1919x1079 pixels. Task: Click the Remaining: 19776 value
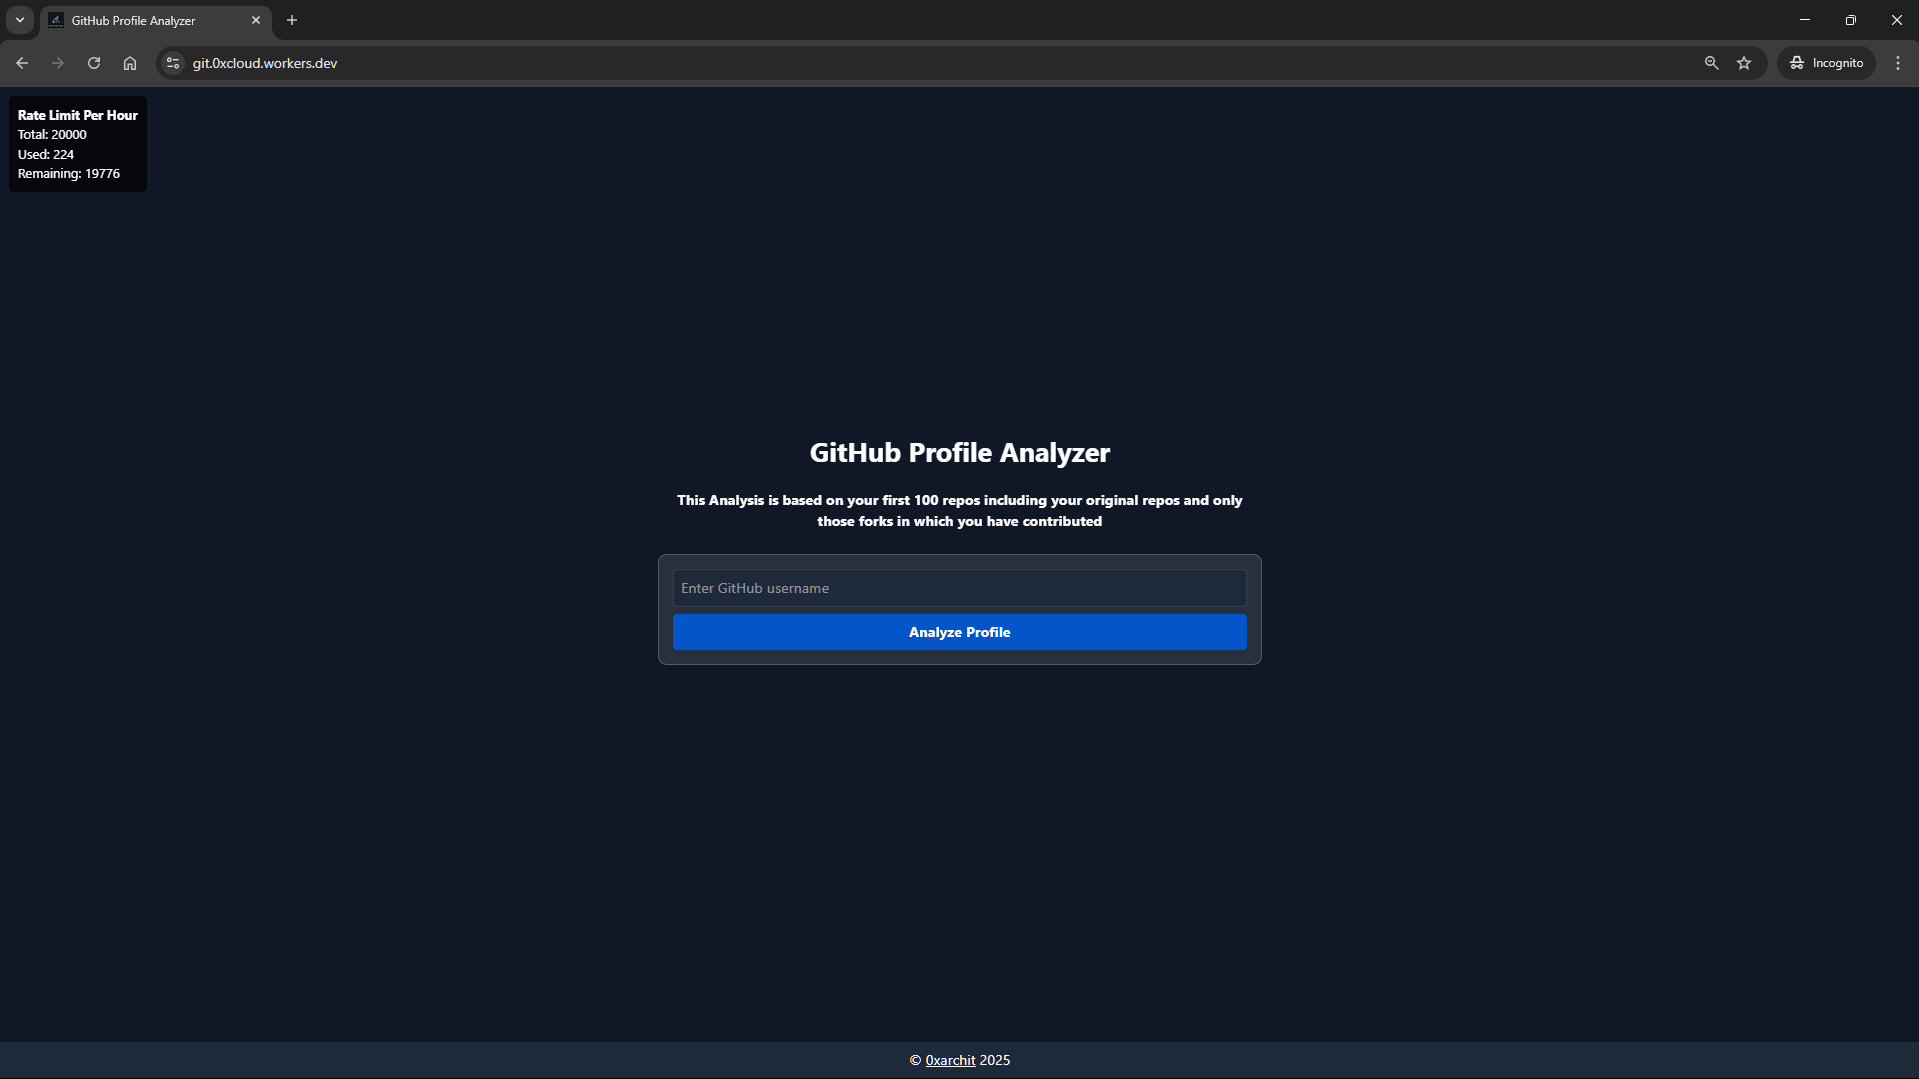point(69,173)
